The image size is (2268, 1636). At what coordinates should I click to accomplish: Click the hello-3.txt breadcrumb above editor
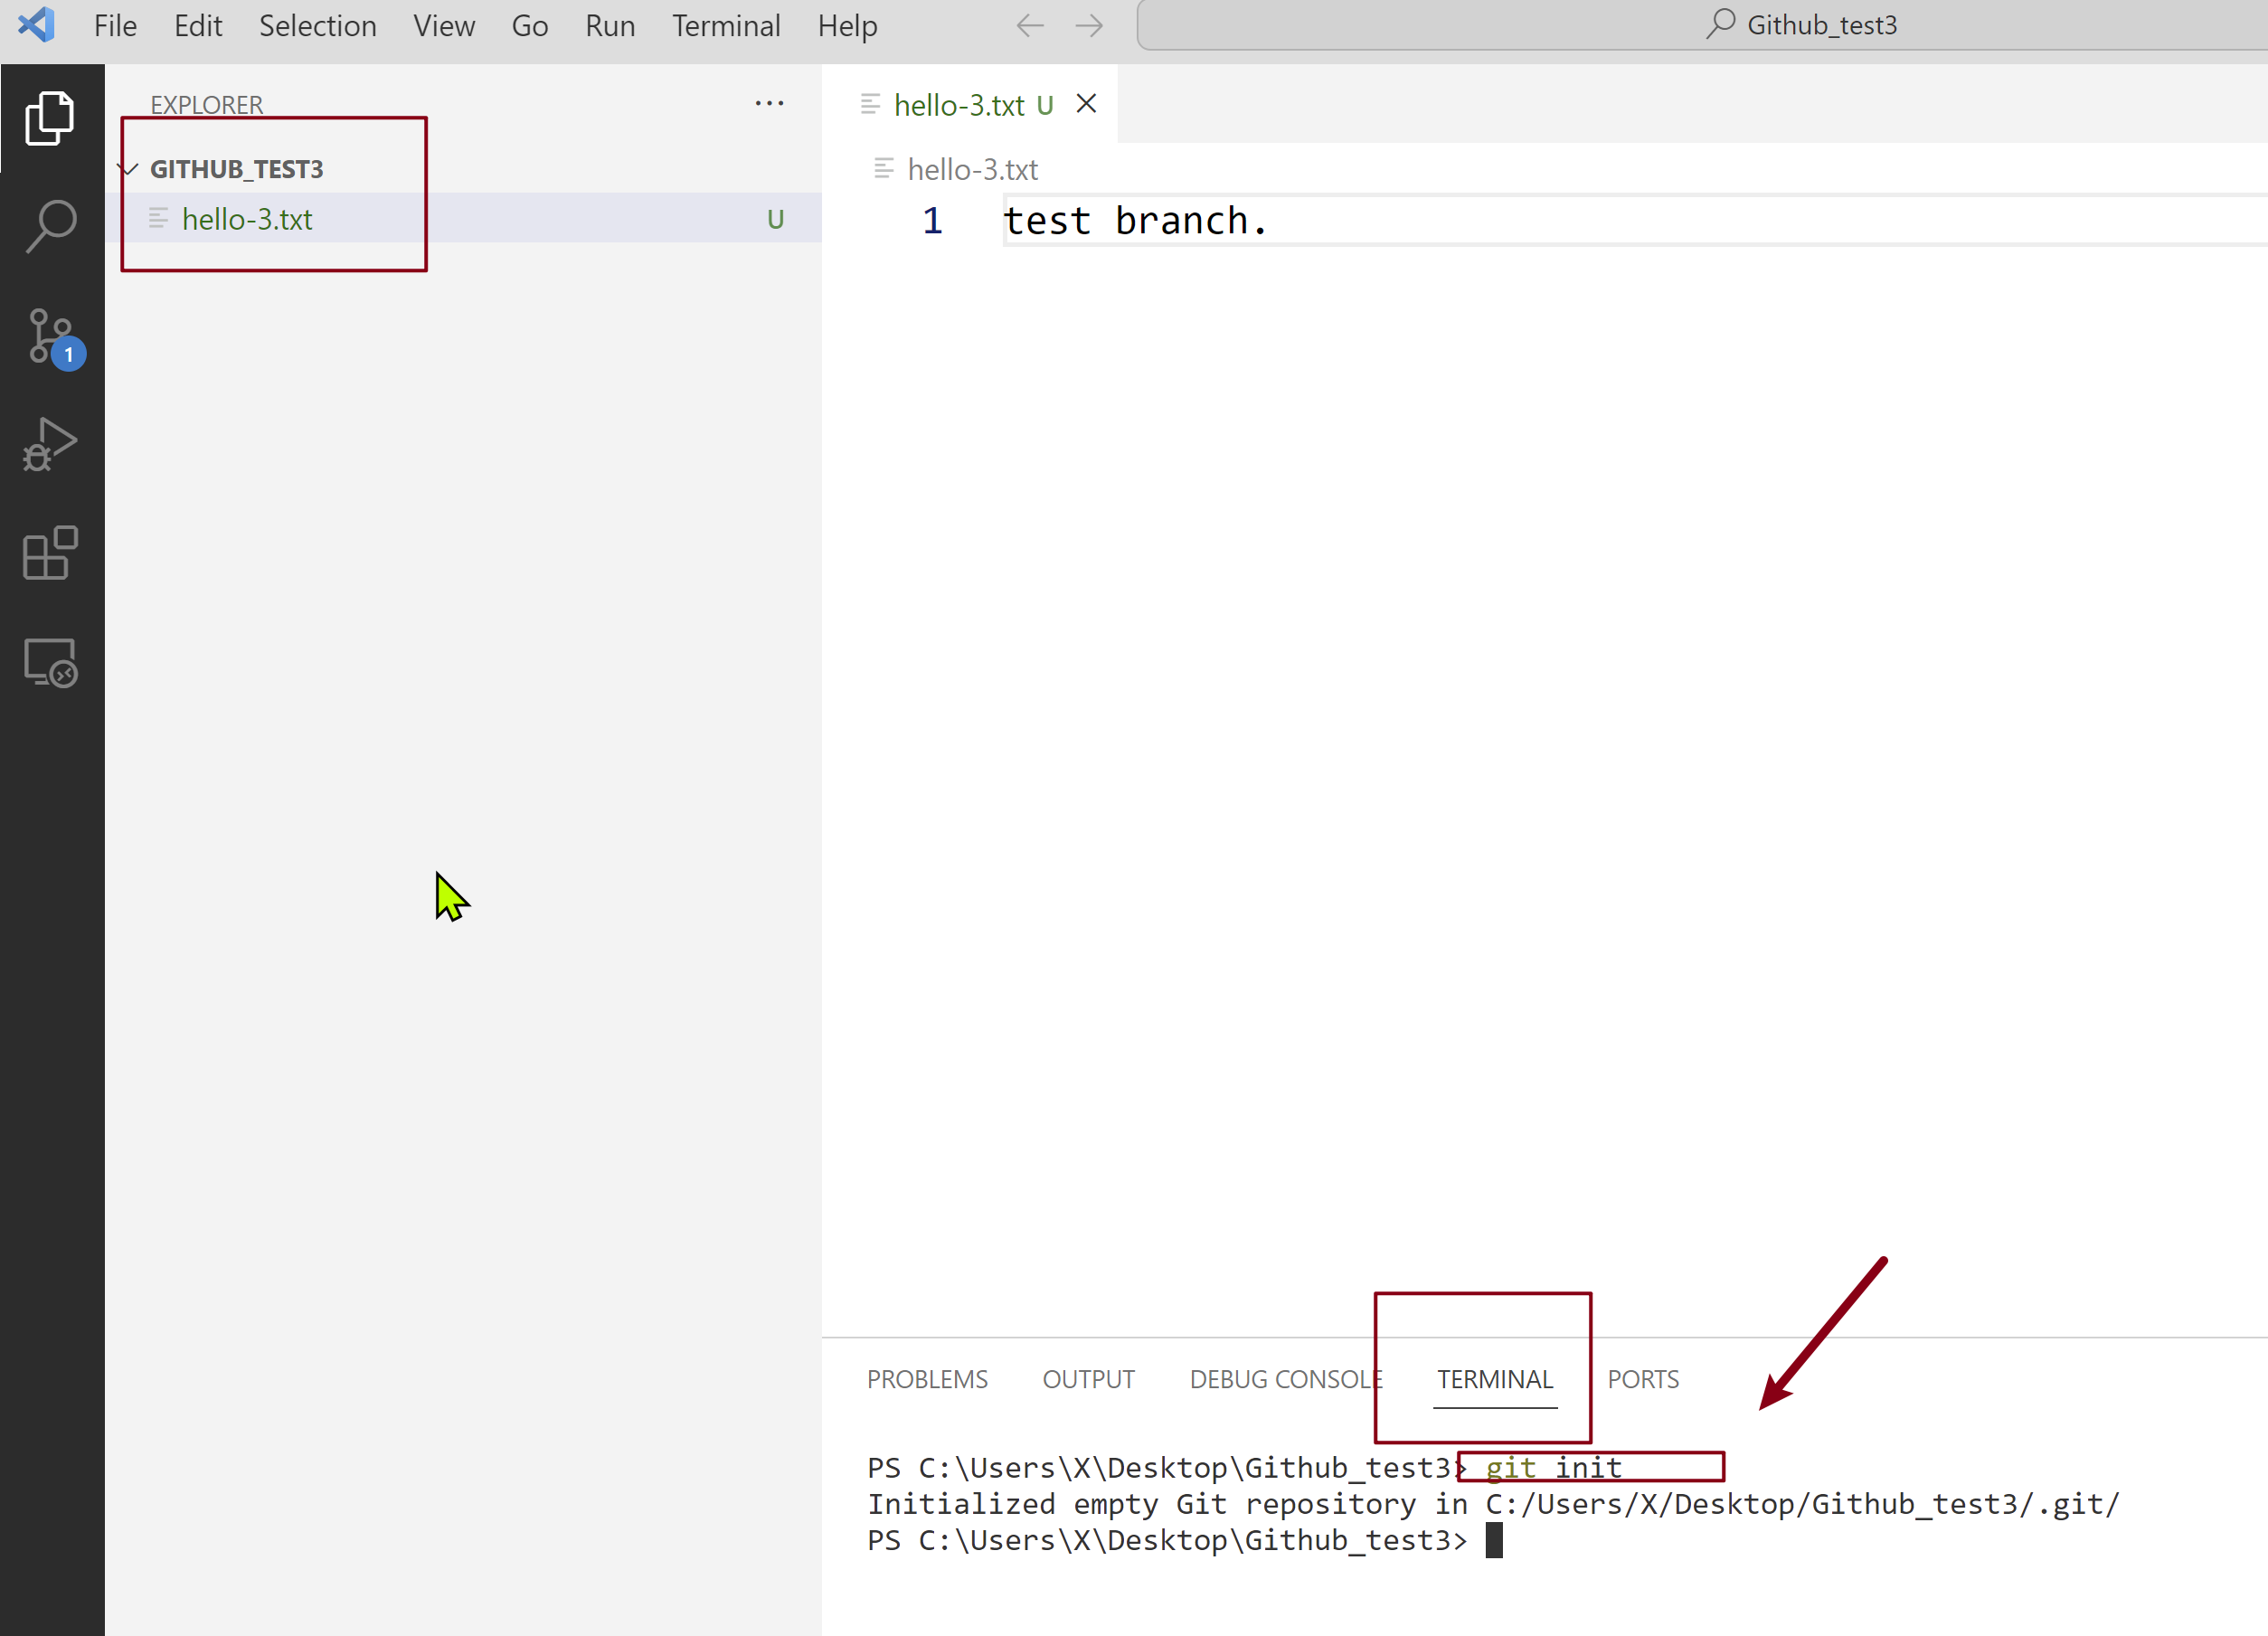pos(971,170)
